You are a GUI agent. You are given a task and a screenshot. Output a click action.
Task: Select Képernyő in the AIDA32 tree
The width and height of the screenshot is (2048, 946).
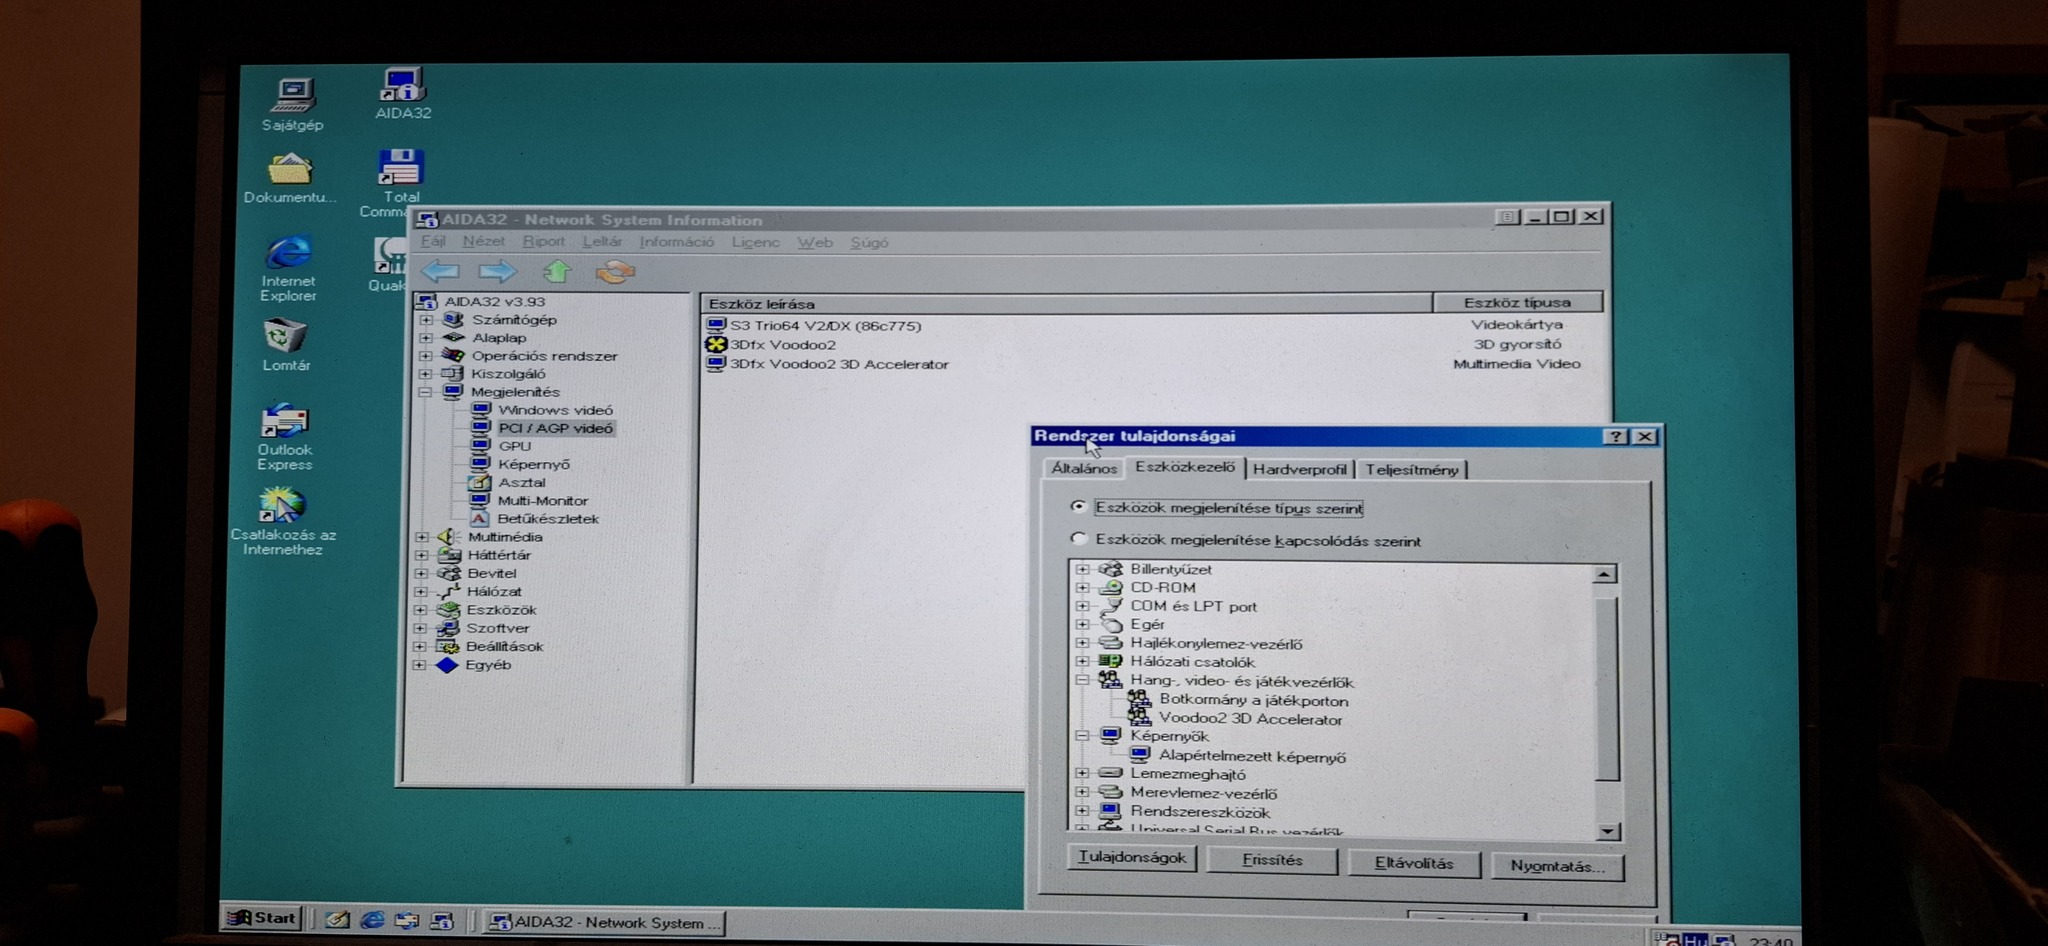pyautogui.click(x=533, y=464)
